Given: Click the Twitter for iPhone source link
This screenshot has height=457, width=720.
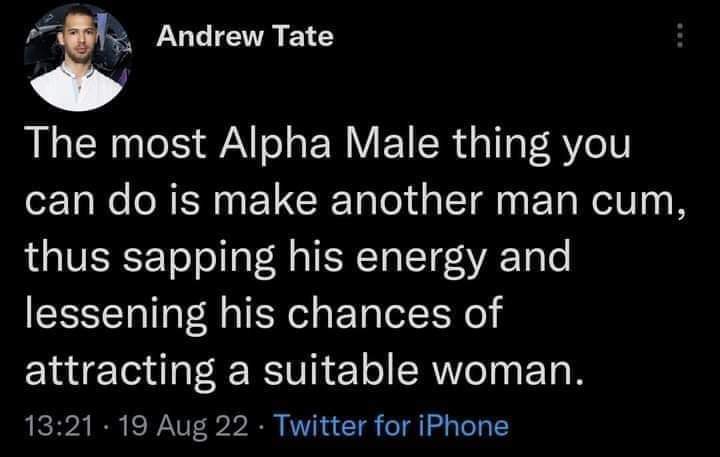Looking at the screenshot, I should 391,426.
